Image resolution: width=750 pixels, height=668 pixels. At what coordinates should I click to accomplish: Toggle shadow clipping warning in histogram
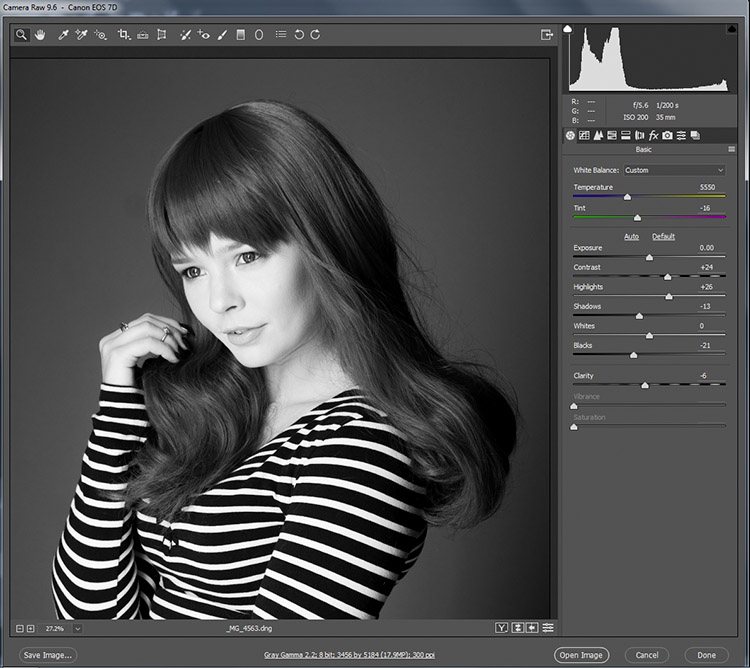[x=567, y=29]
